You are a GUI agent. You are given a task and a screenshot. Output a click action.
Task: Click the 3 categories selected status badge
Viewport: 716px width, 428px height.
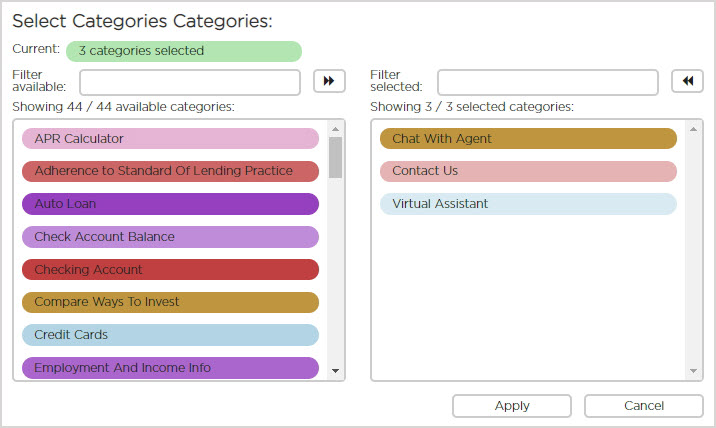[184, 51]
